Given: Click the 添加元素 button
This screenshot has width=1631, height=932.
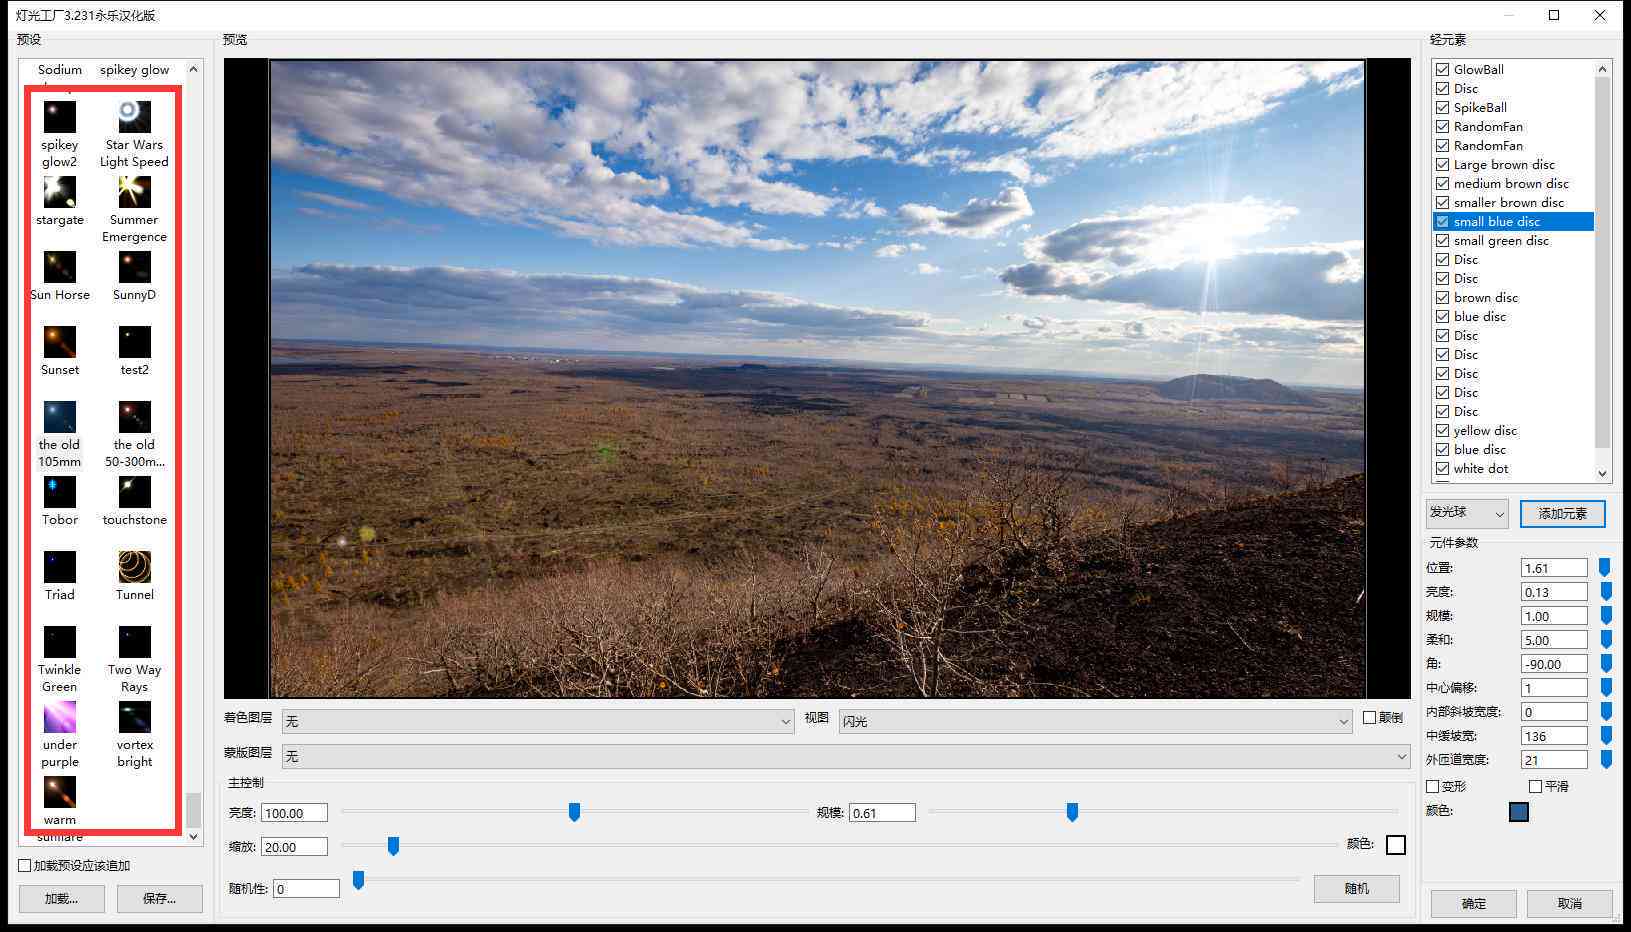Looking at the screenshot, I should 1563,513.
